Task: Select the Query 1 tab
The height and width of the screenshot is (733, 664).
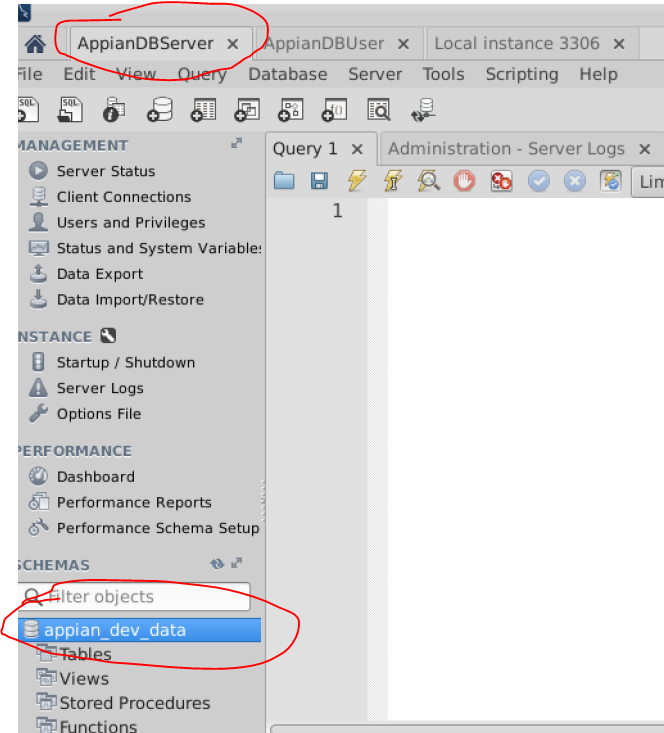Action: [x=305, y=149]
